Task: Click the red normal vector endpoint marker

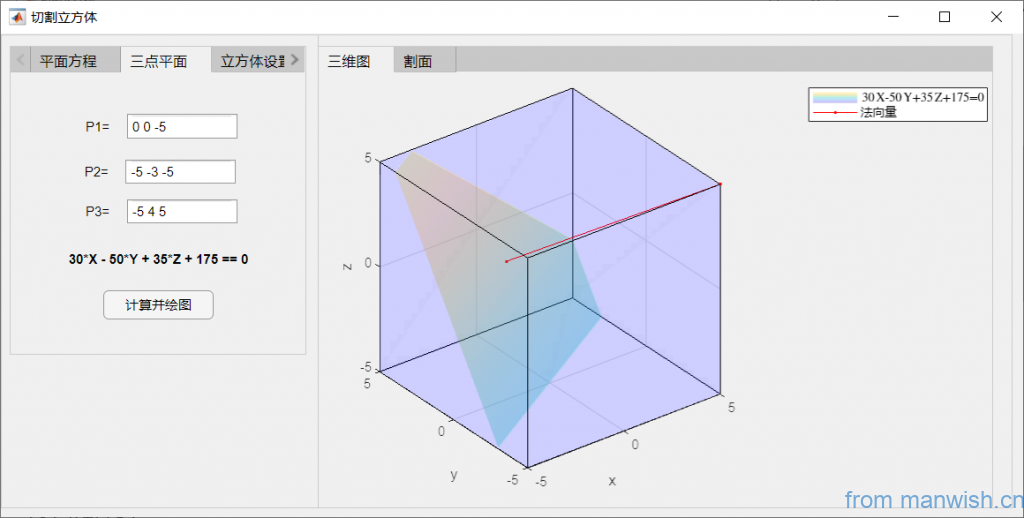Action: [720, 184]
